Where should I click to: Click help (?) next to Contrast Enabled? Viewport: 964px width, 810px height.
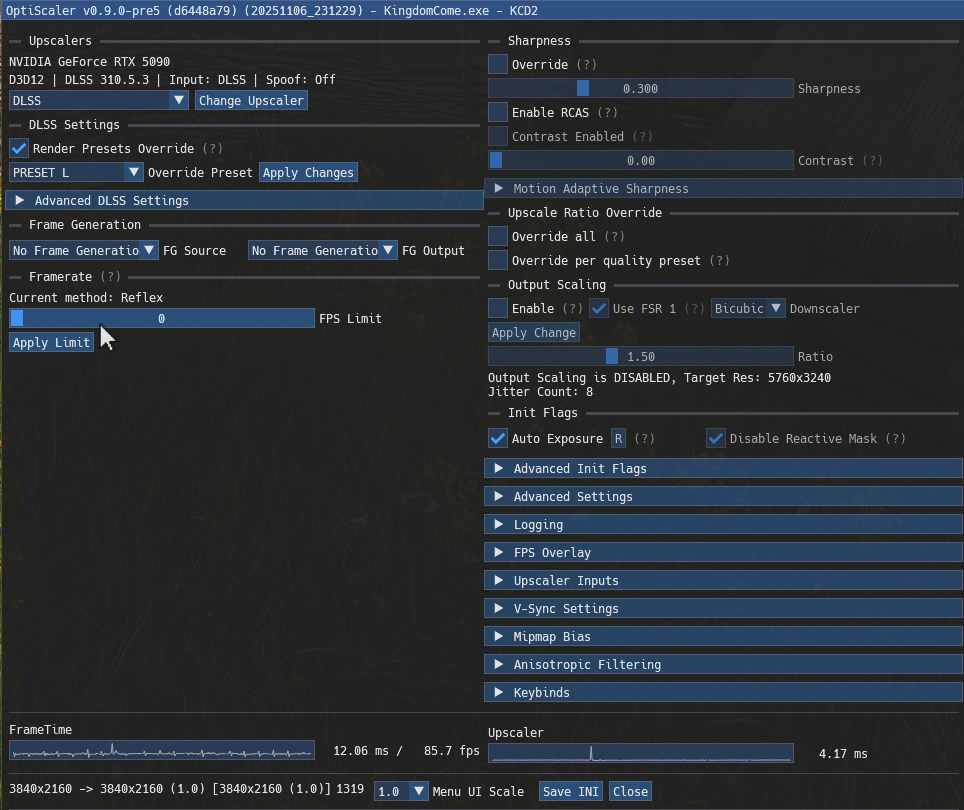point(642,136)
